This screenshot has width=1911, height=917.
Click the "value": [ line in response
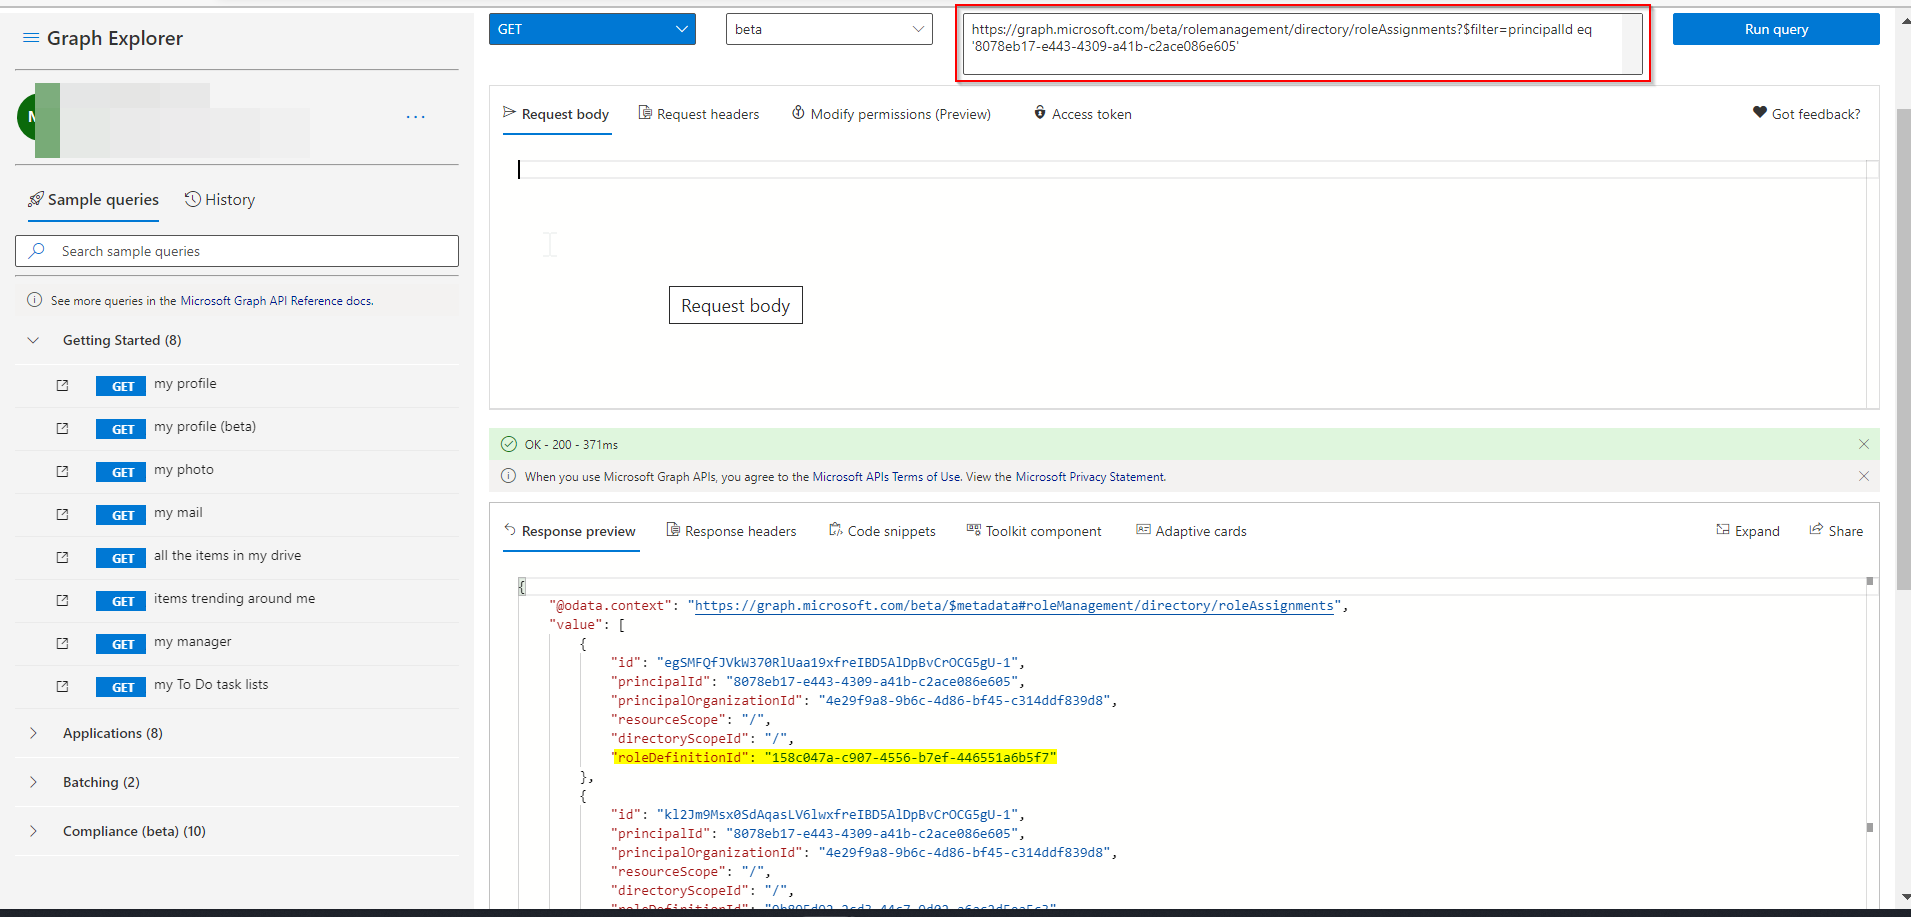587,625
